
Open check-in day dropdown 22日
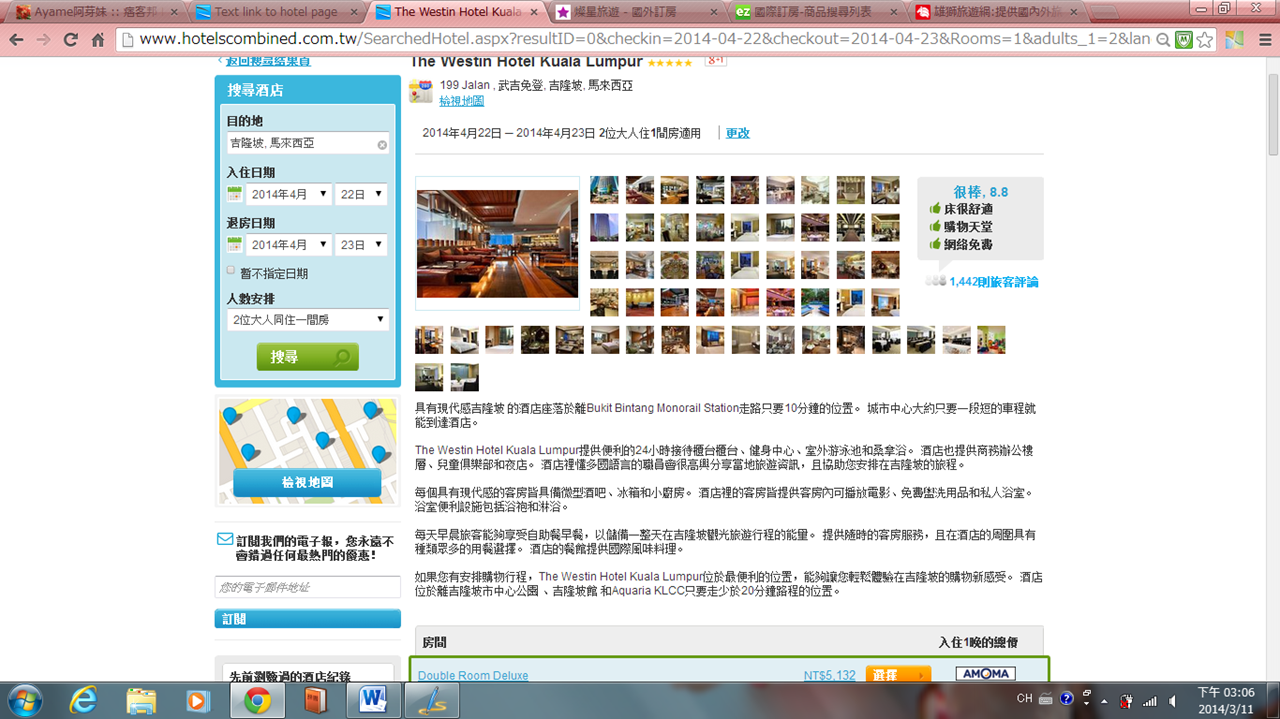coord(361,194)
